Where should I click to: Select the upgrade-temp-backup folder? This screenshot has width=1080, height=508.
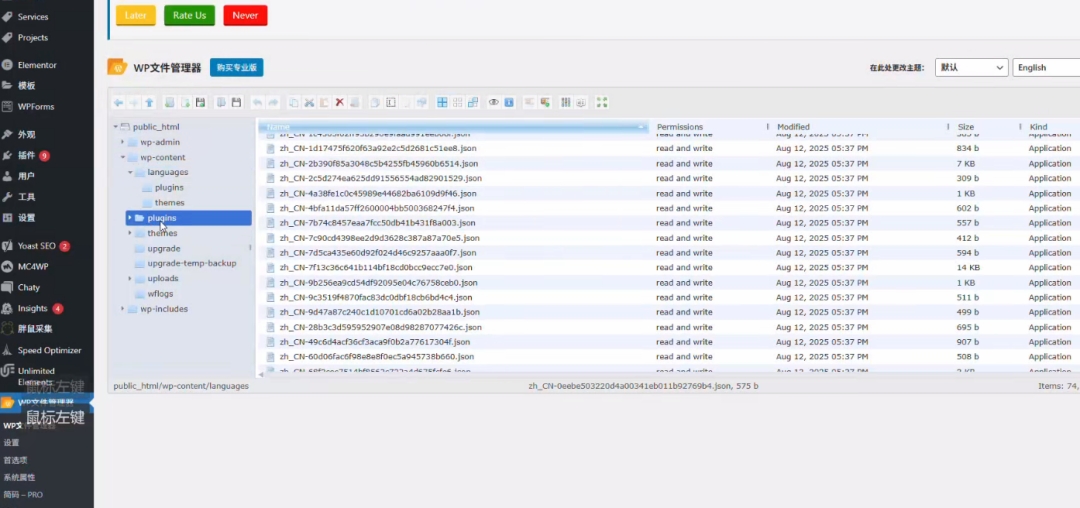(x=191, y=263)
